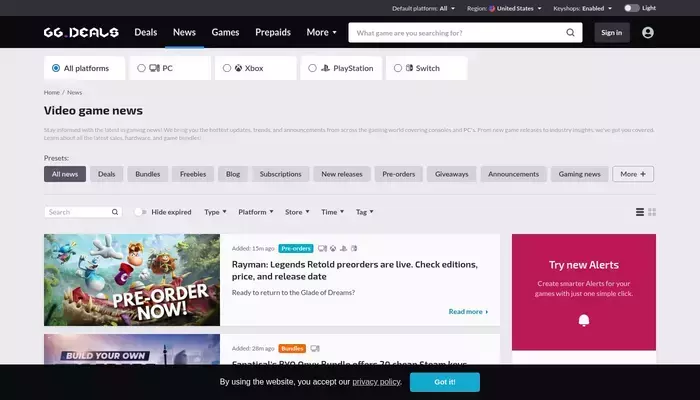Open the privacy policy link

click(376, 382)
